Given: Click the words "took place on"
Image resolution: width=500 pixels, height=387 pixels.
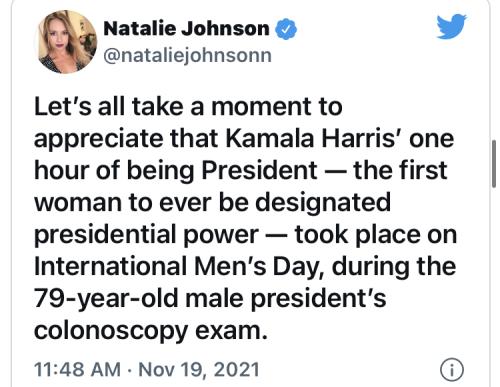Looking at the screenshot, I should coord(376,235).
